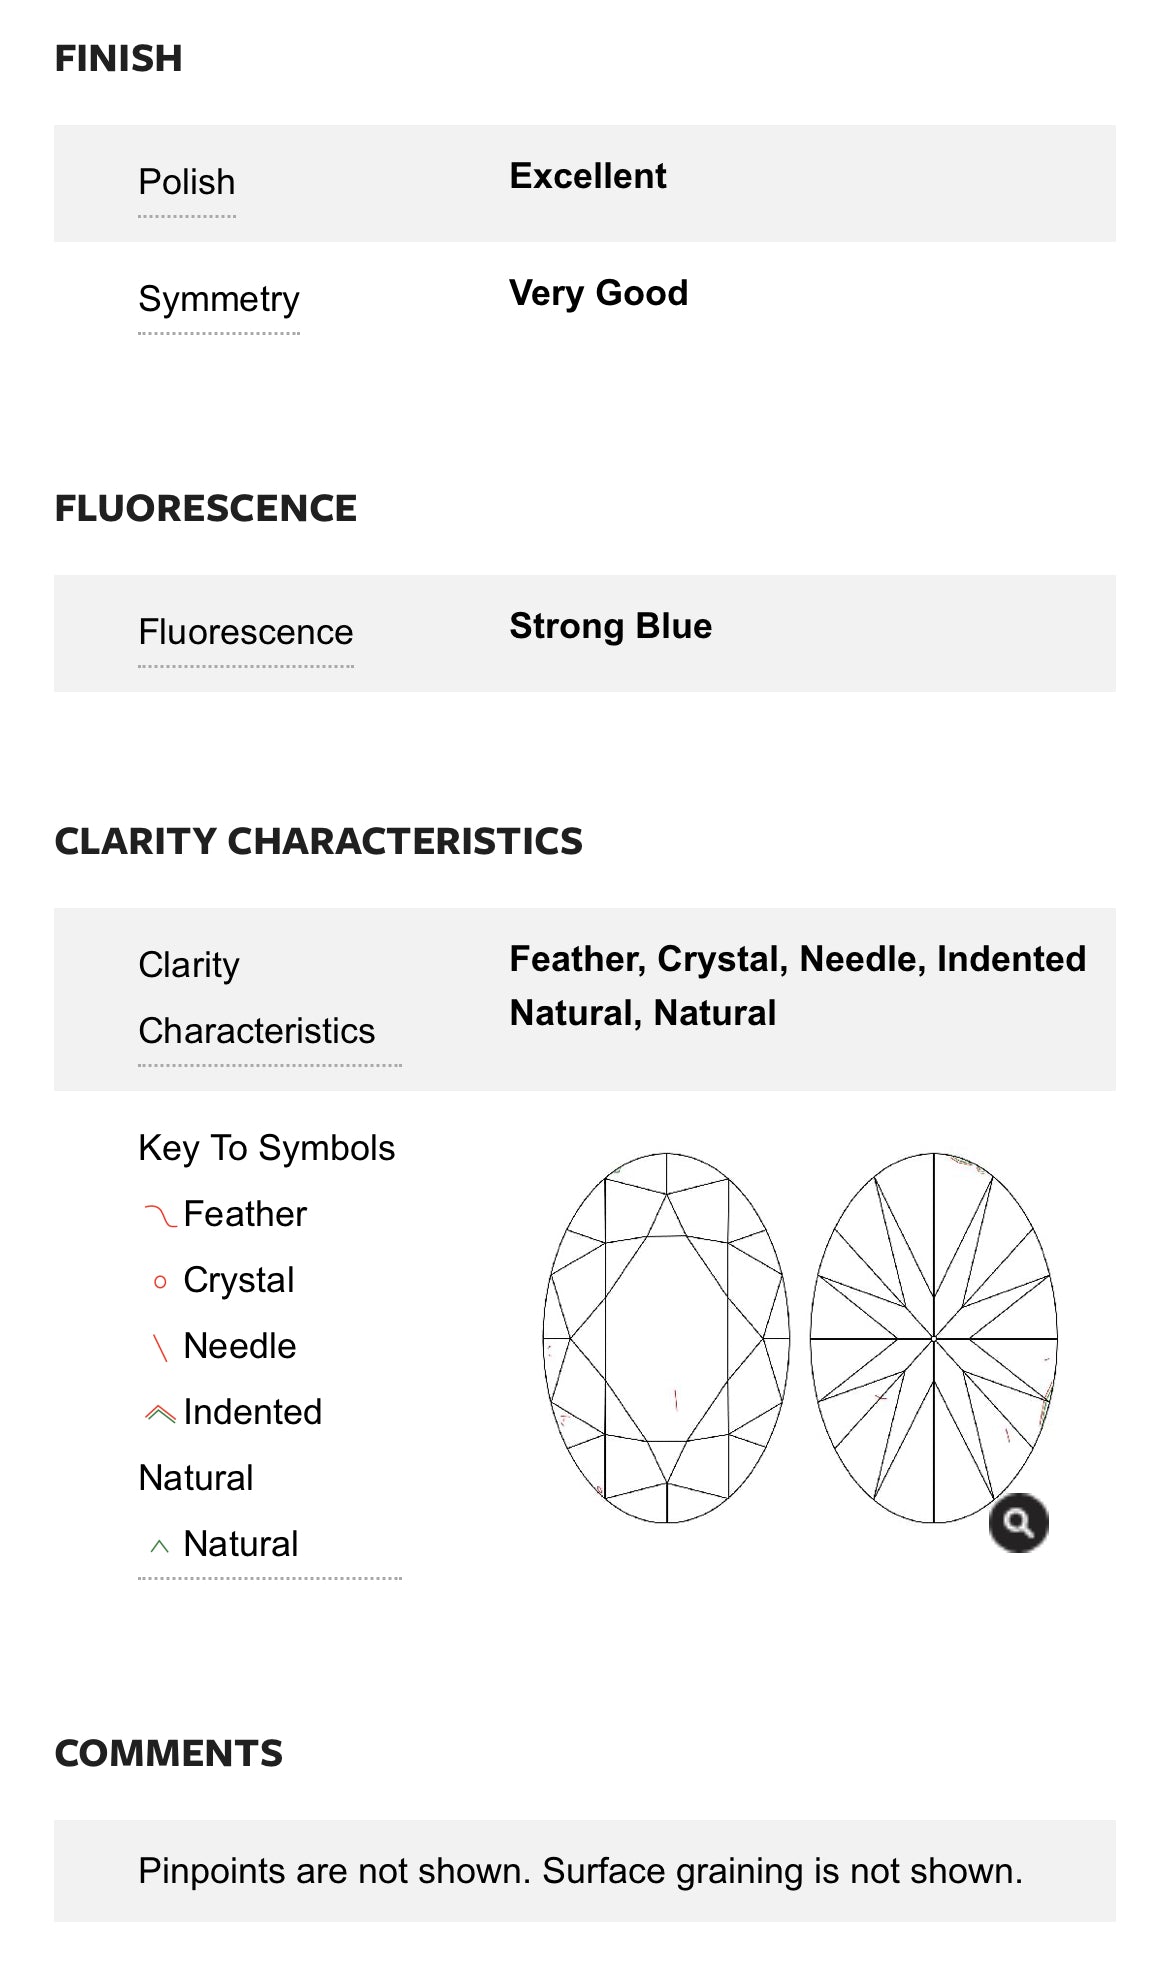The image size is (1170, 1975).
Task: Select the Indented Natural symbol
Action: click(x=160, y=1412)
